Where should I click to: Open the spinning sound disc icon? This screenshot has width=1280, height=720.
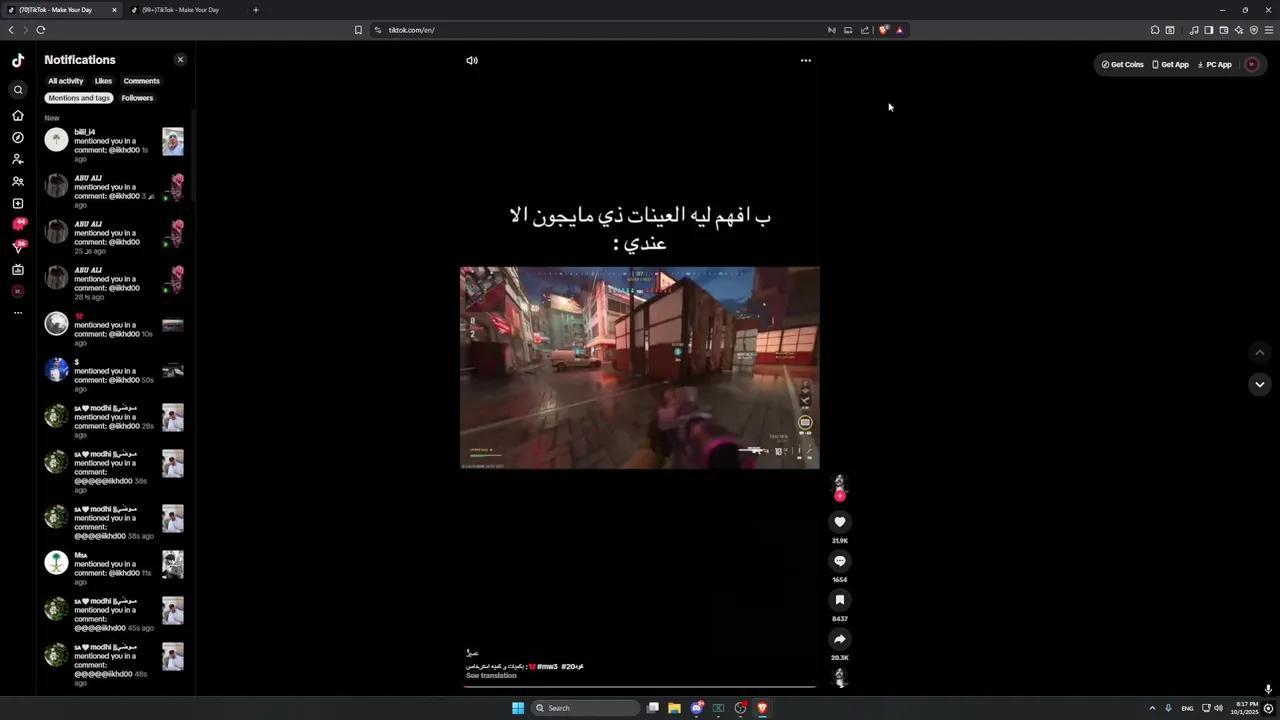[x=840, y=677]
